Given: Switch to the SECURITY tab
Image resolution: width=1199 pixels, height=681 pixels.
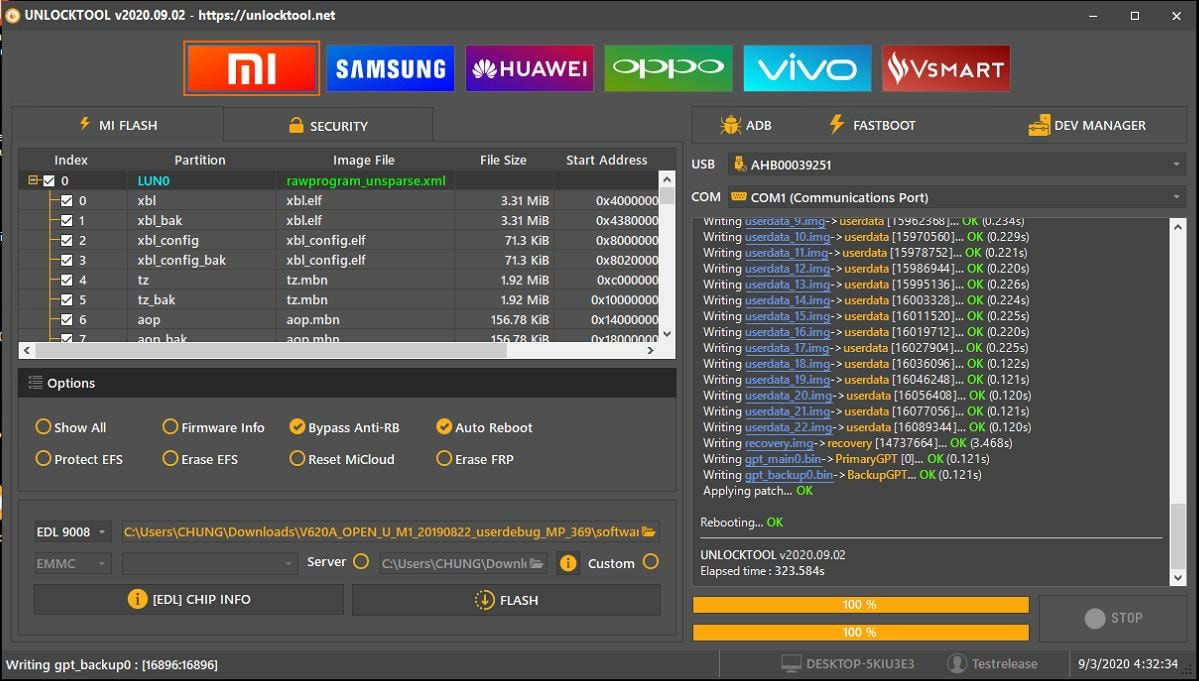Looking at the screenshot, I should (328, 125).
